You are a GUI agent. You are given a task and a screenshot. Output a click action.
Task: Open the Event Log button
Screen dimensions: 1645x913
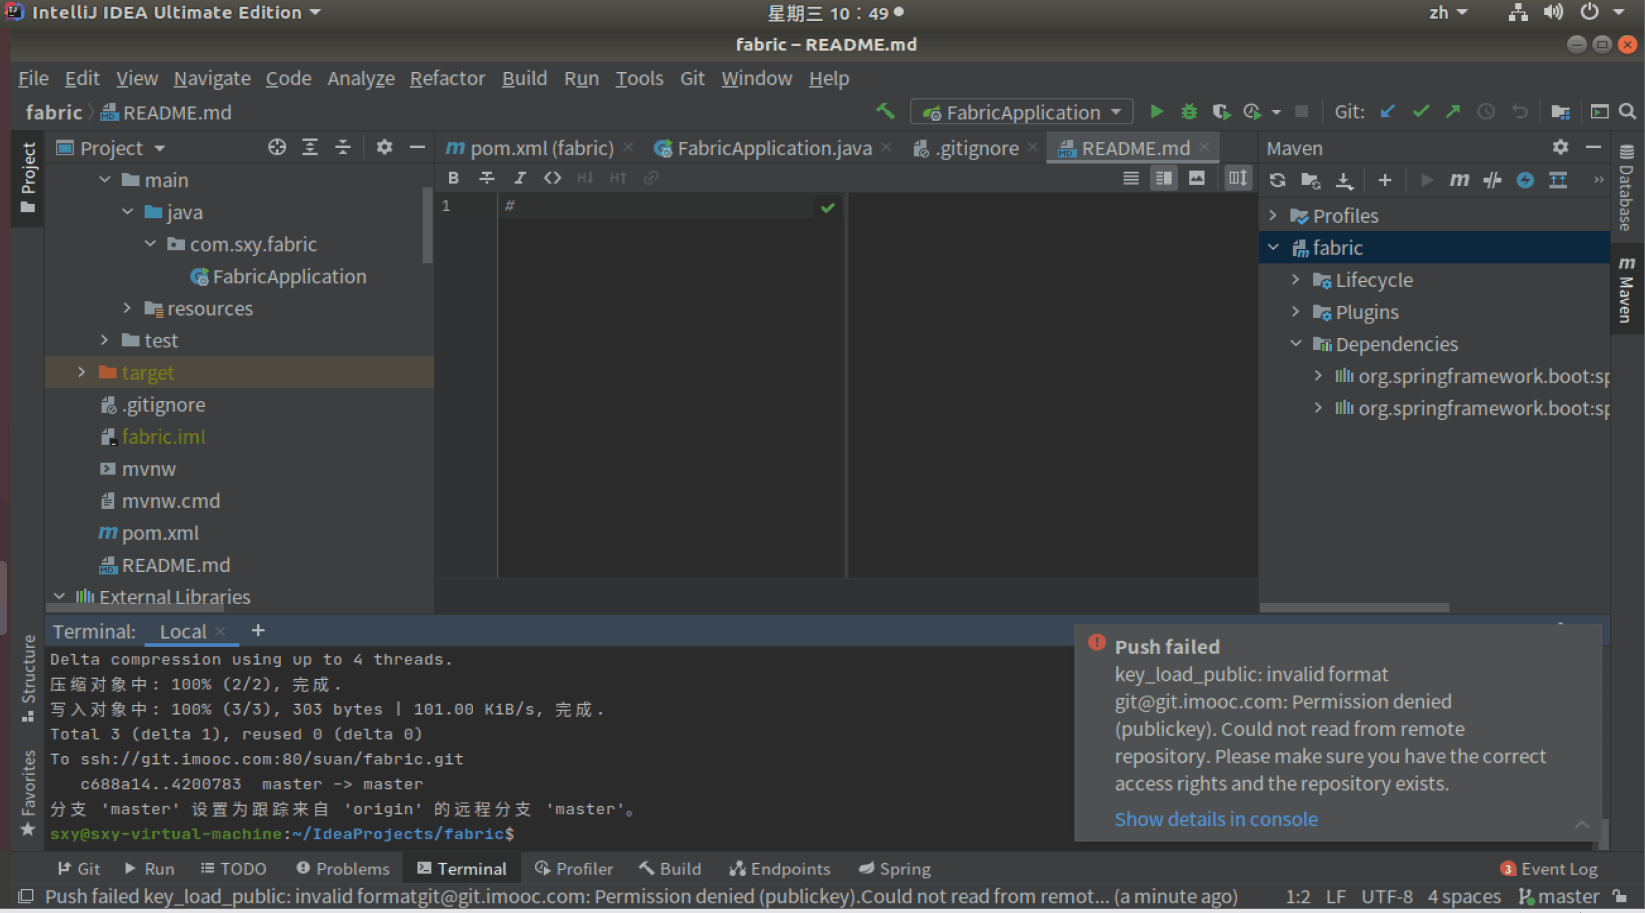point(1549,869)
